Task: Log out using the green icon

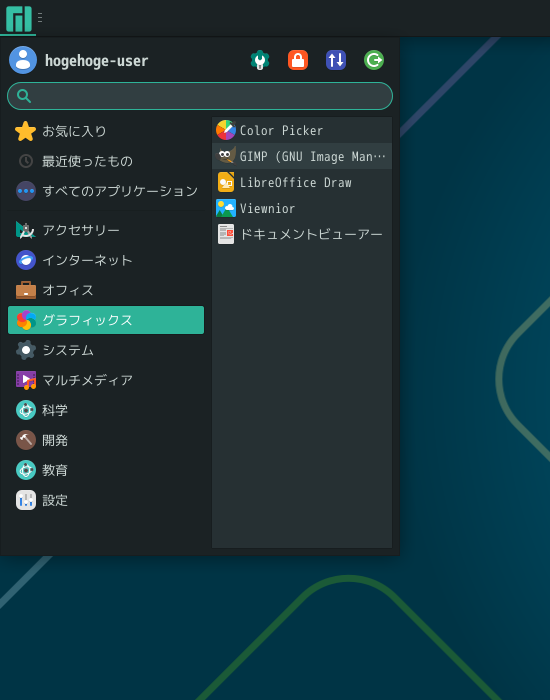Action: click(x=374, y=60)
